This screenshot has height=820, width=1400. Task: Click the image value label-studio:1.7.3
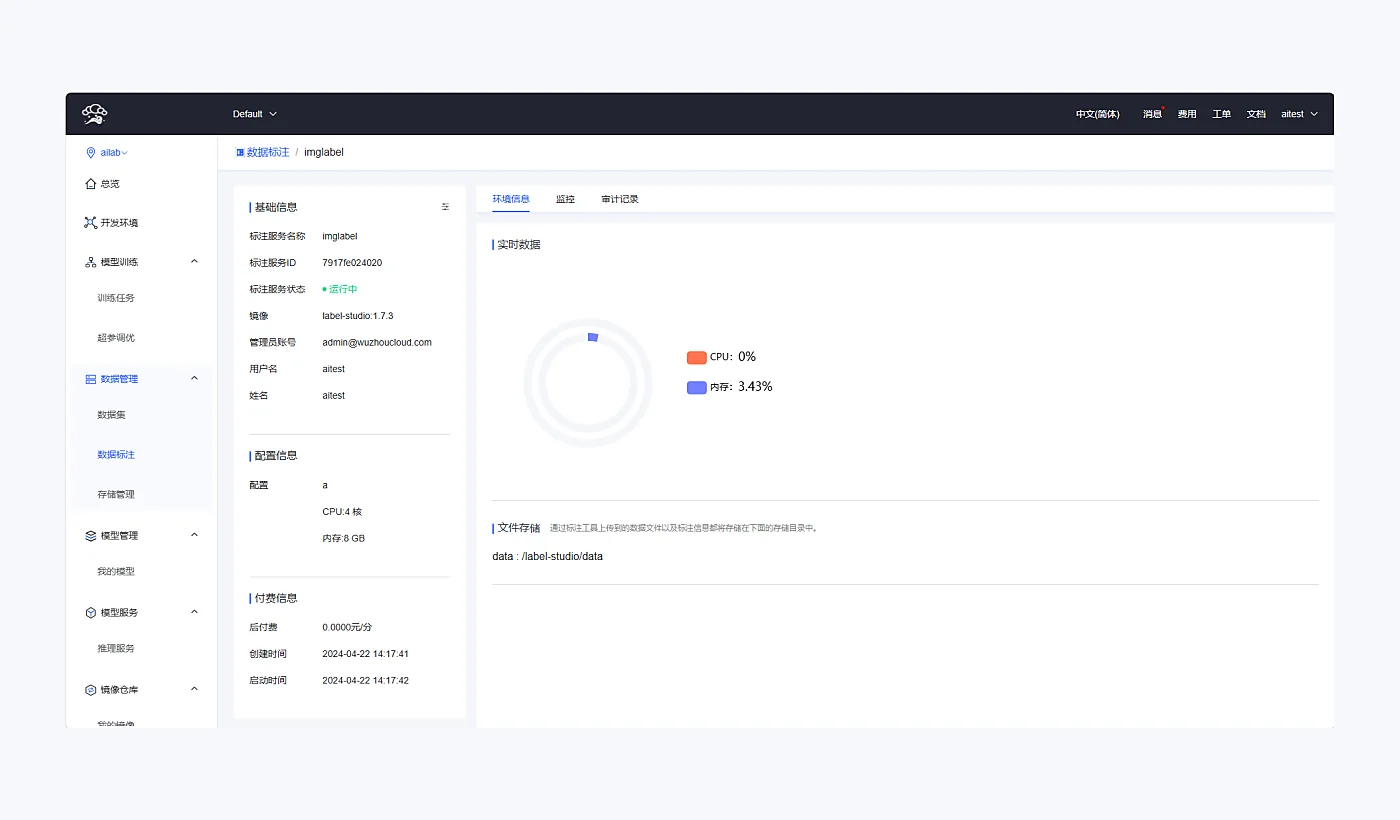click(x=358, y=316)
